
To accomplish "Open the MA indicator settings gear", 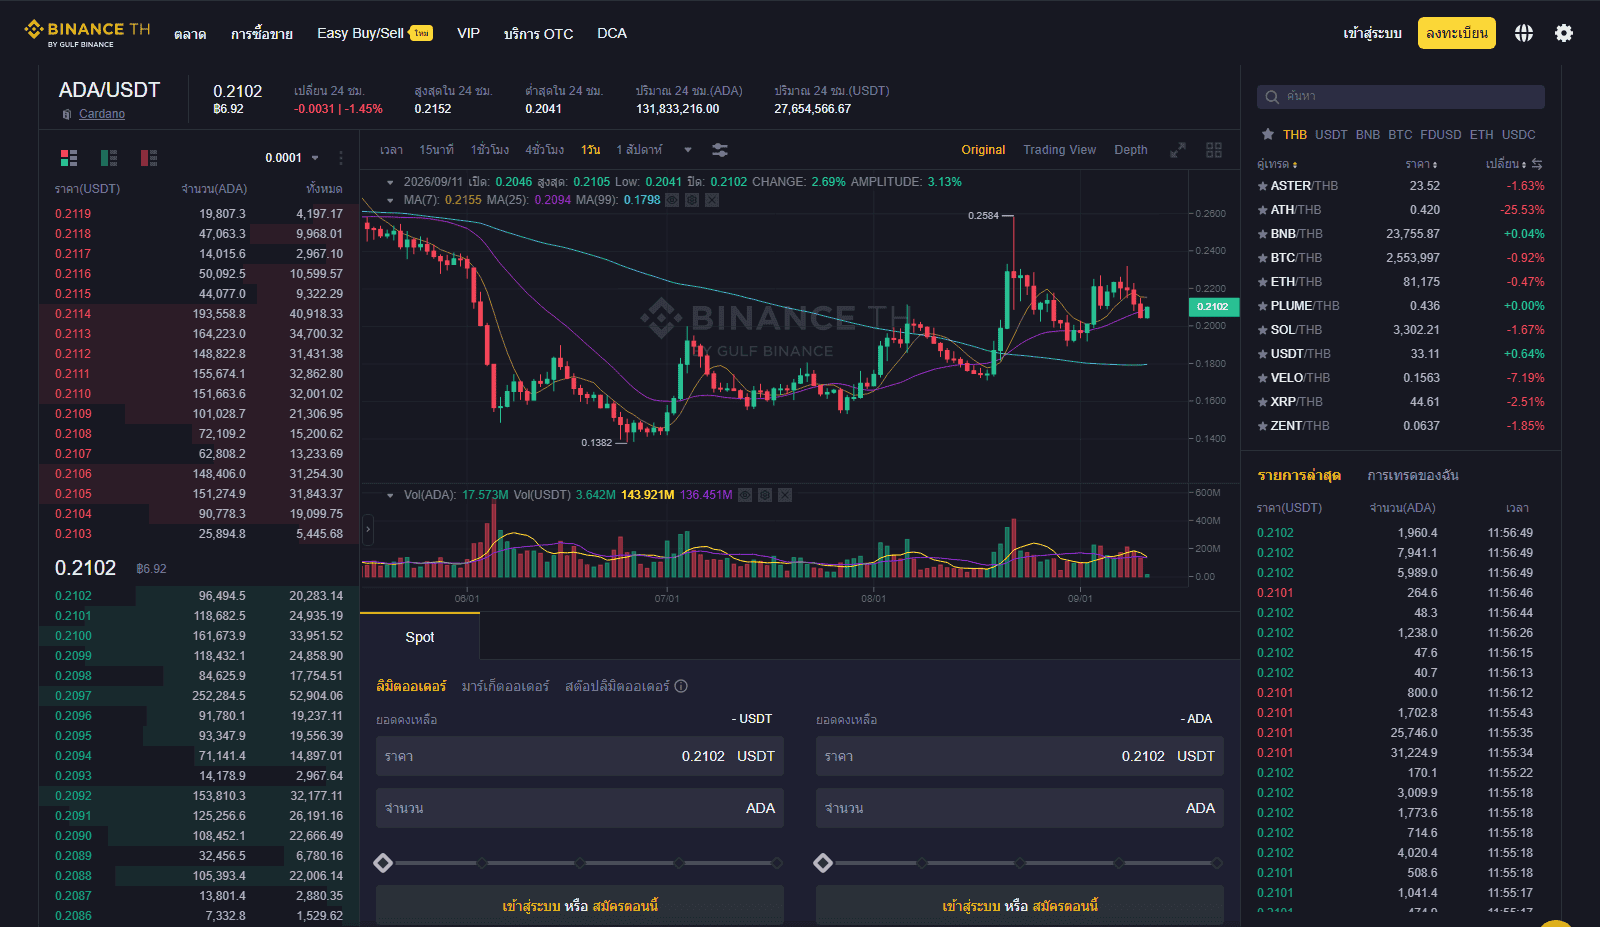I will pos(692,200).
